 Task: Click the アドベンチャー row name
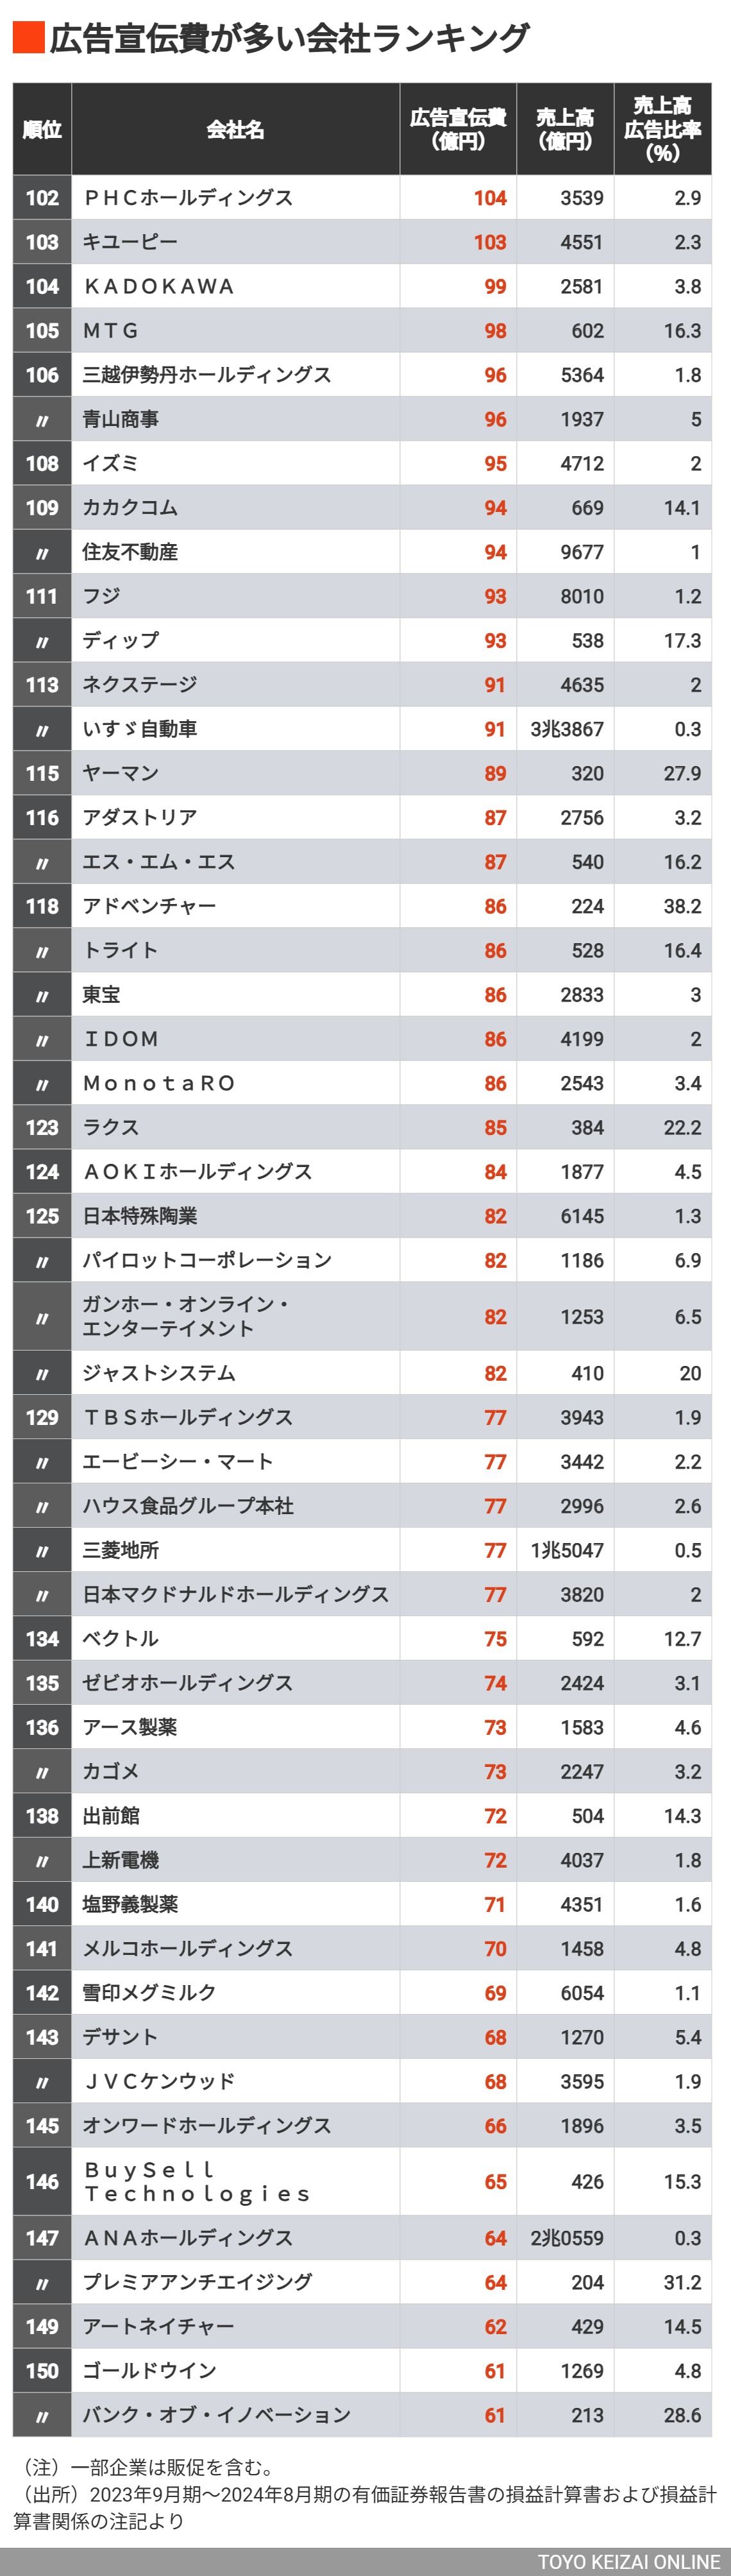coord(149,906)
